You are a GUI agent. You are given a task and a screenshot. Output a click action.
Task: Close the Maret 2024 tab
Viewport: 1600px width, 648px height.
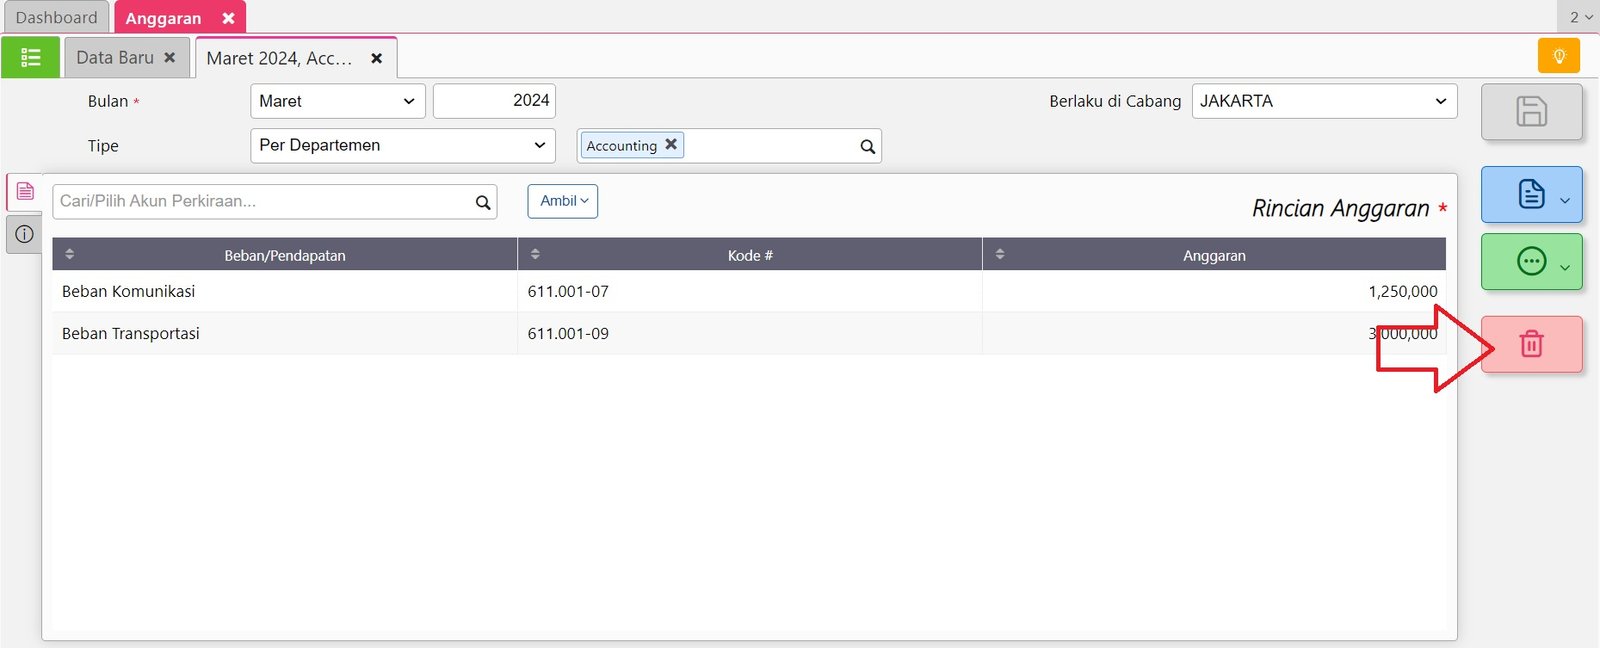click(x=377, y=59)
